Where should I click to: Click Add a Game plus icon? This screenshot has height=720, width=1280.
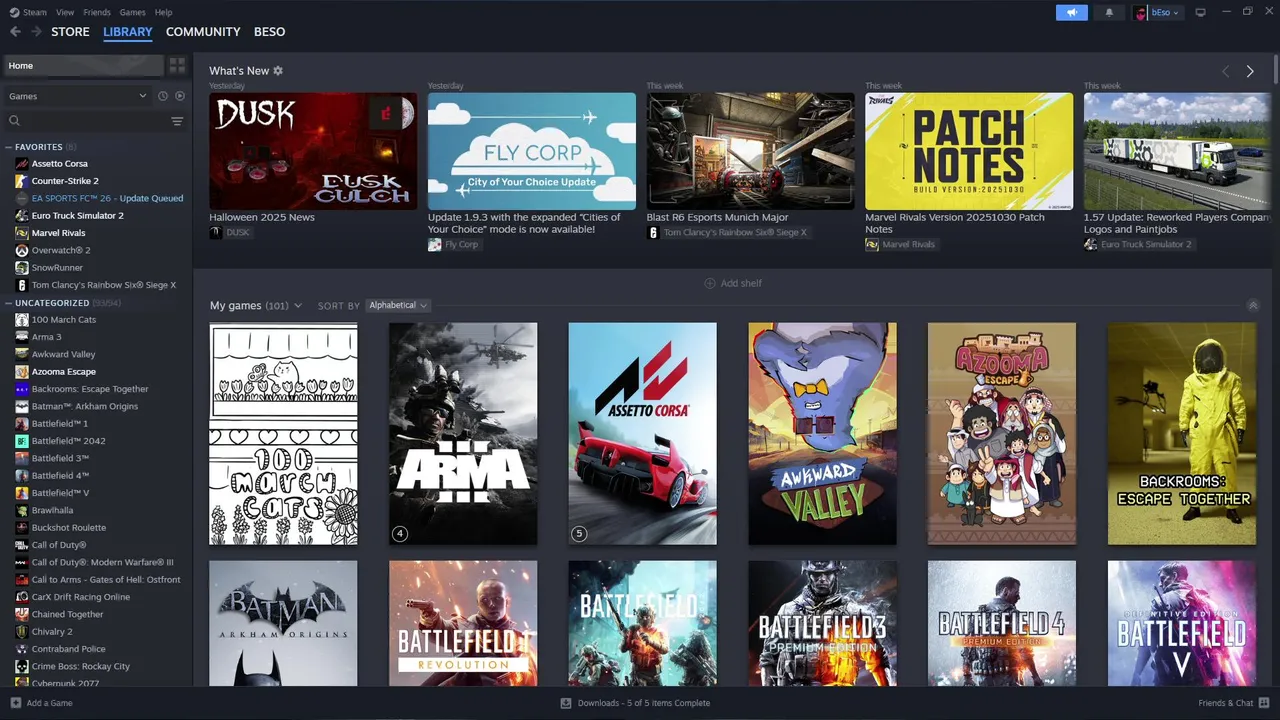[x=15, y=703]
